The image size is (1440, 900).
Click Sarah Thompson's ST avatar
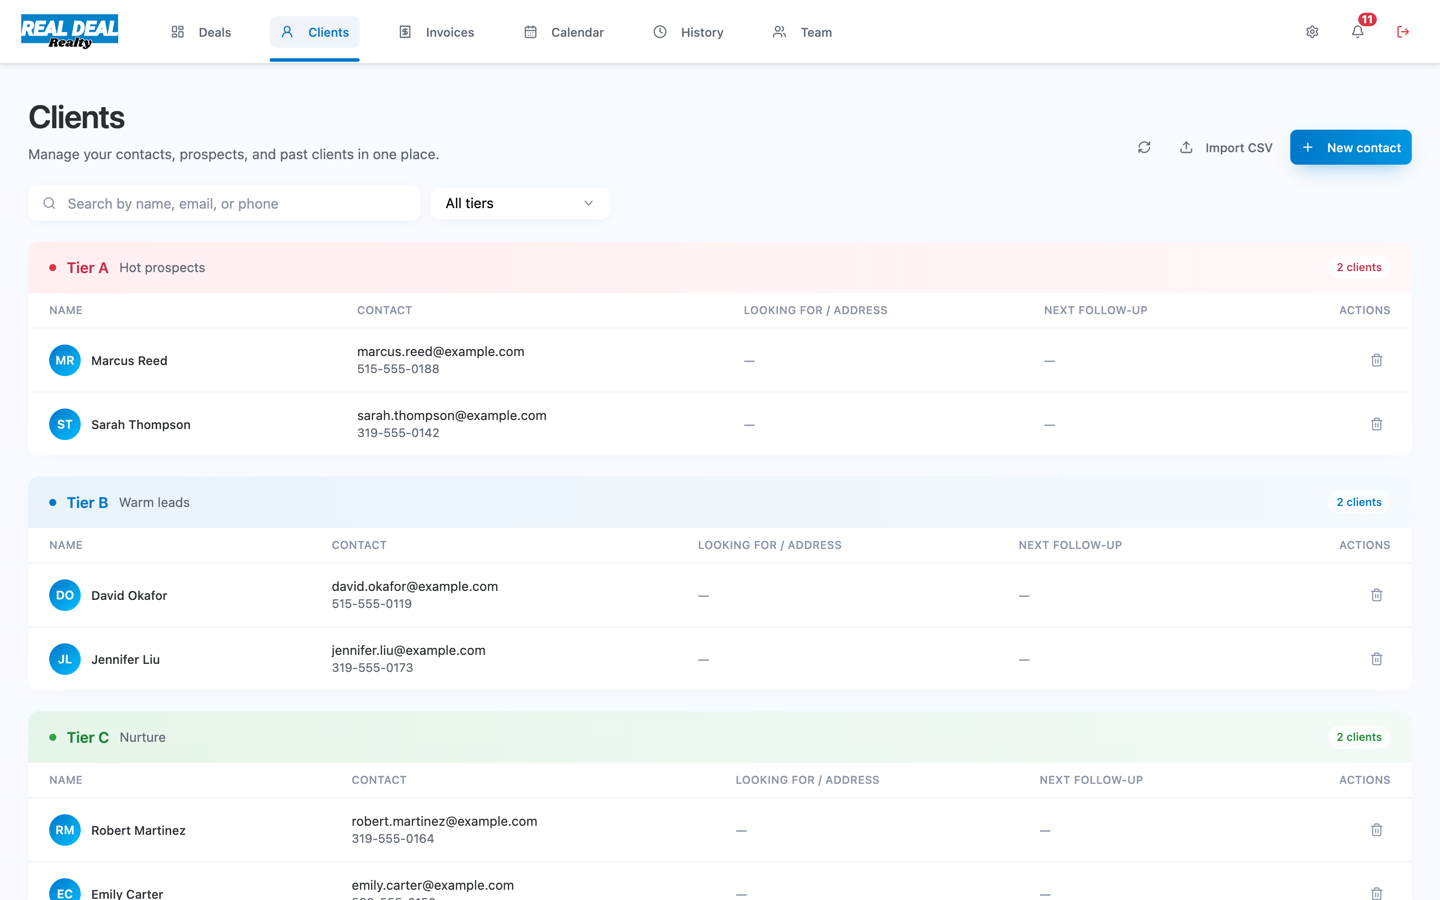point(65,424)
